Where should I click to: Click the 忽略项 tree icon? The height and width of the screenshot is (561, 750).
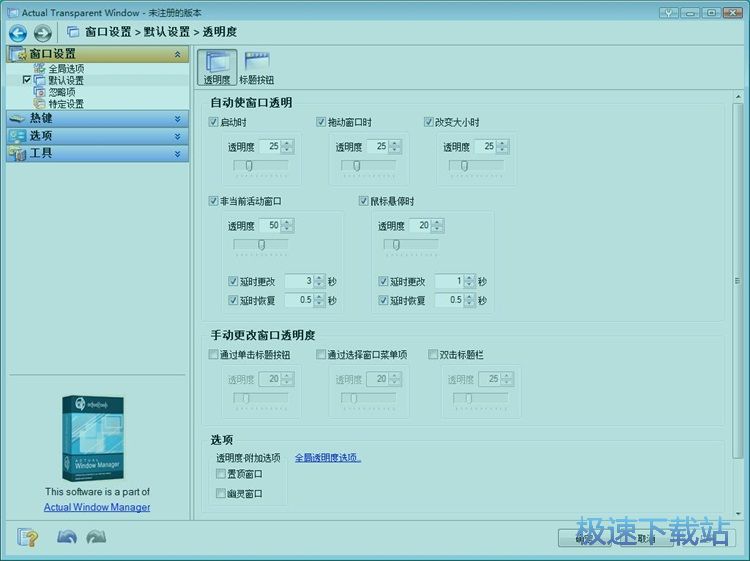(39, 92)
